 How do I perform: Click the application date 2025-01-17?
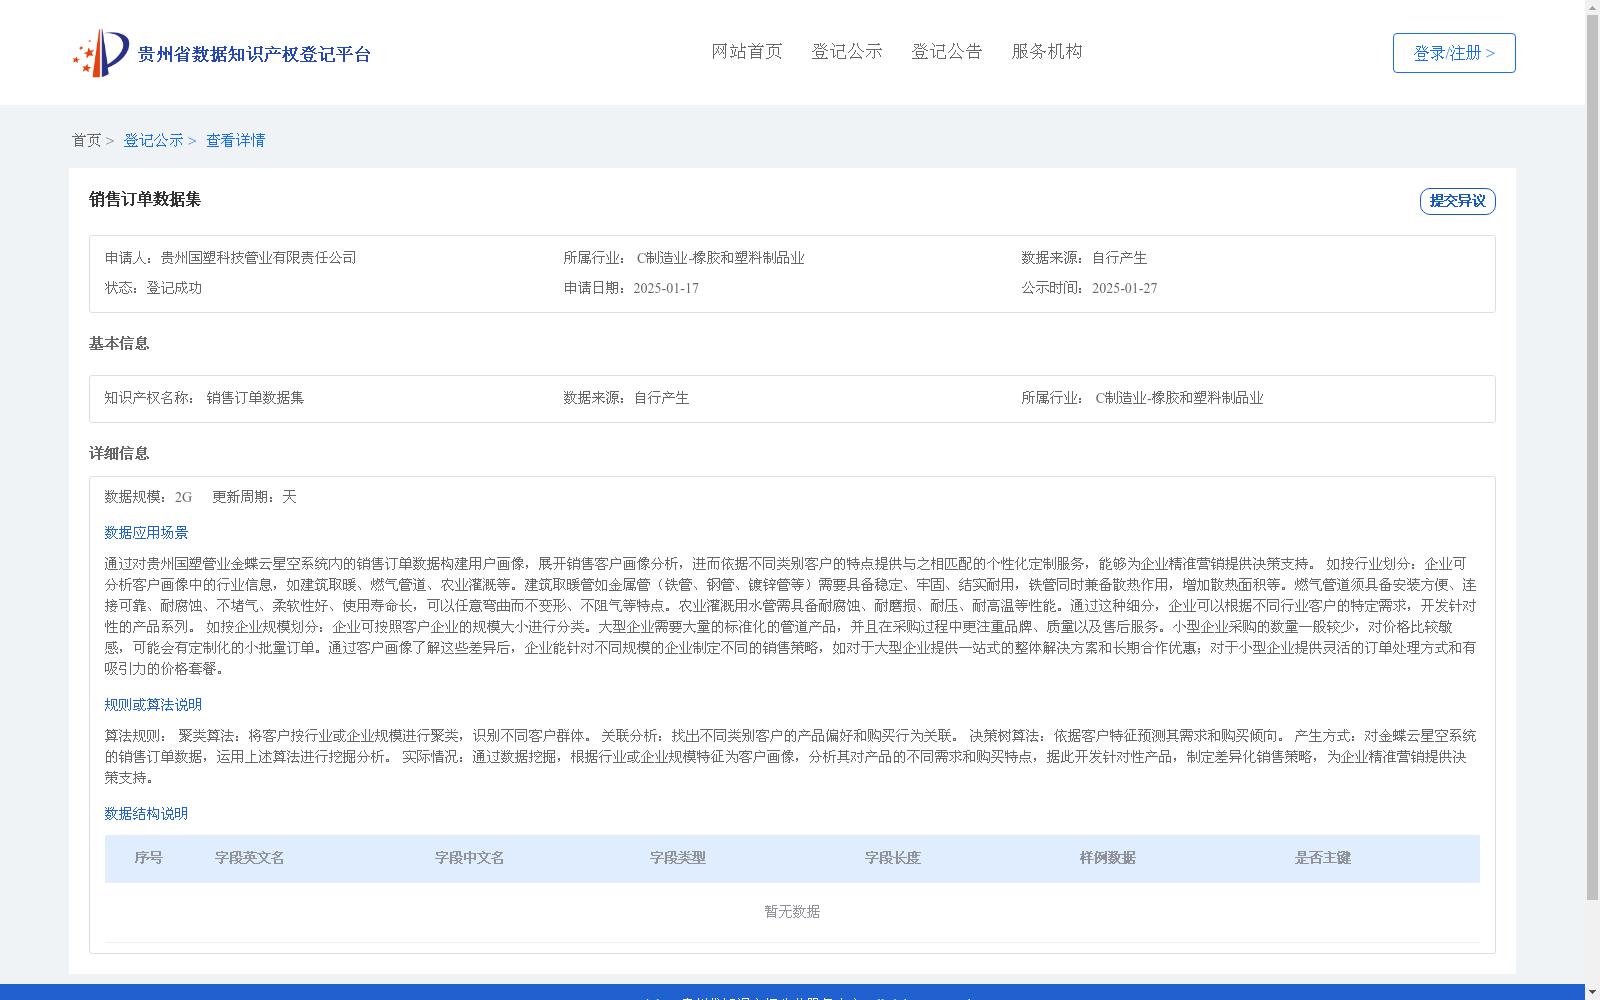point(666,288)
